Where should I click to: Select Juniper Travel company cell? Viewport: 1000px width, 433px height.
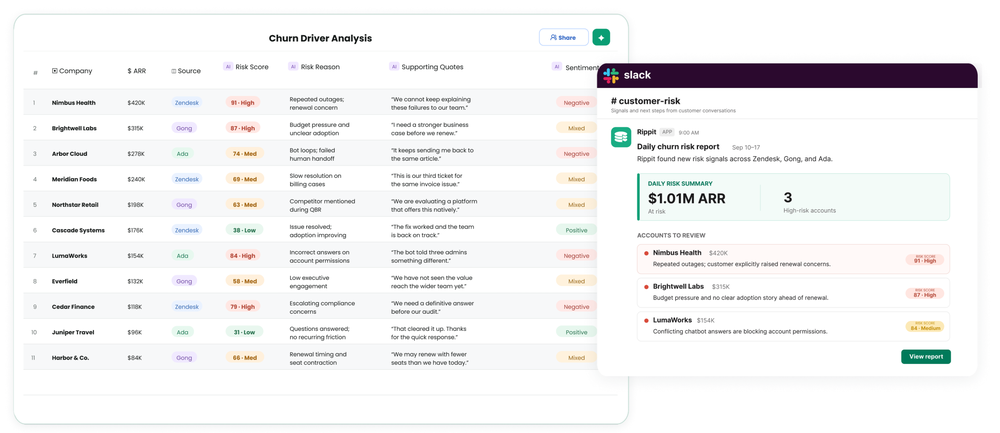coord(73,332)
